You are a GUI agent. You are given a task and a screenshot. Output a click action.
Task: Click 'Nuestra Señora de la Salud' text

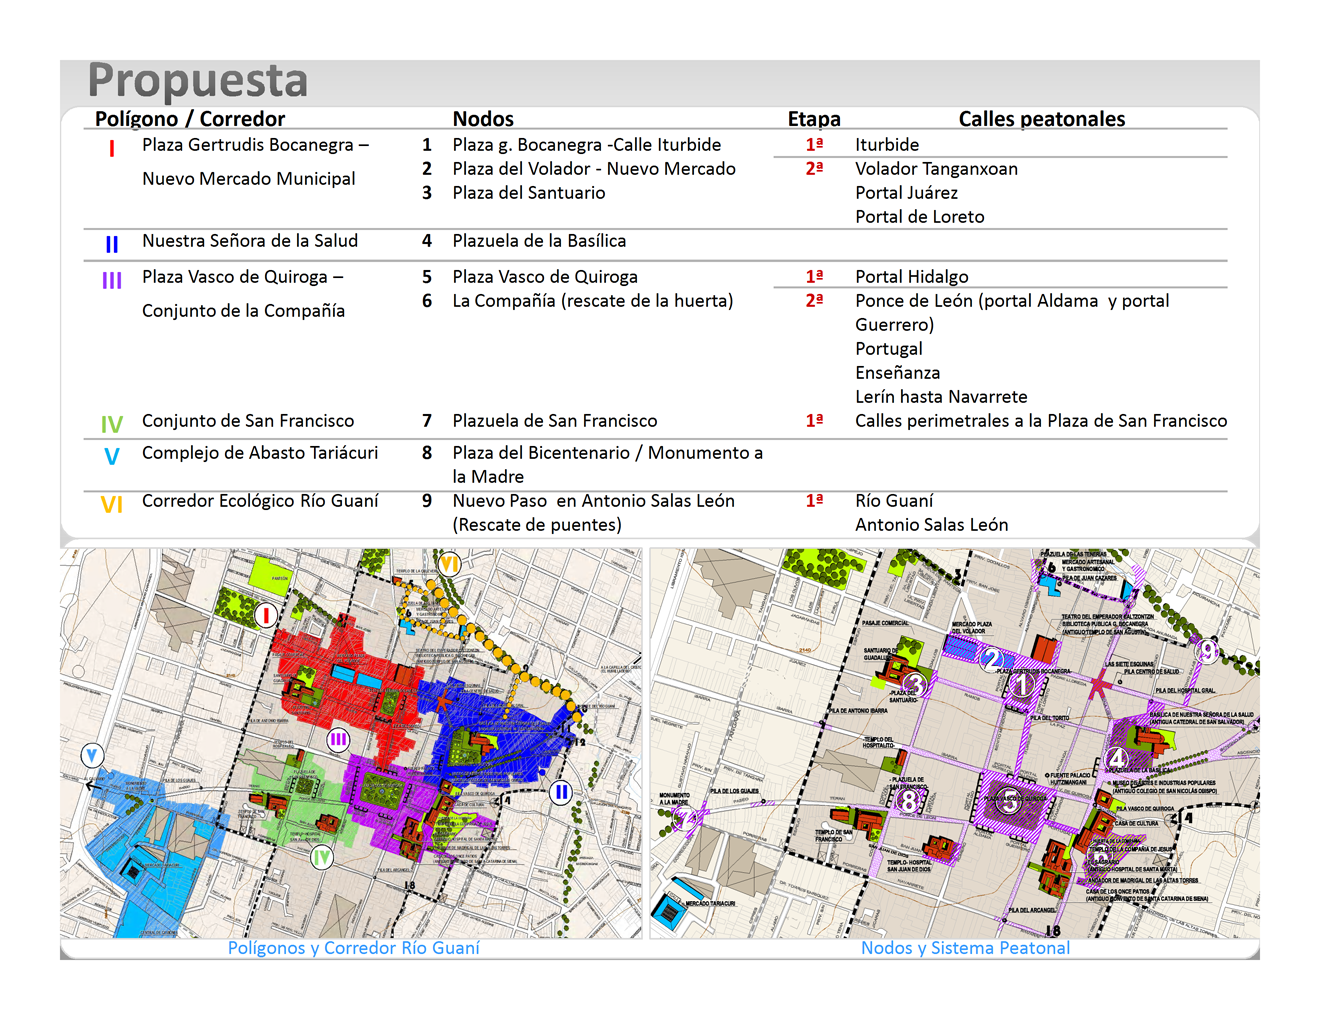click(250, 240)
